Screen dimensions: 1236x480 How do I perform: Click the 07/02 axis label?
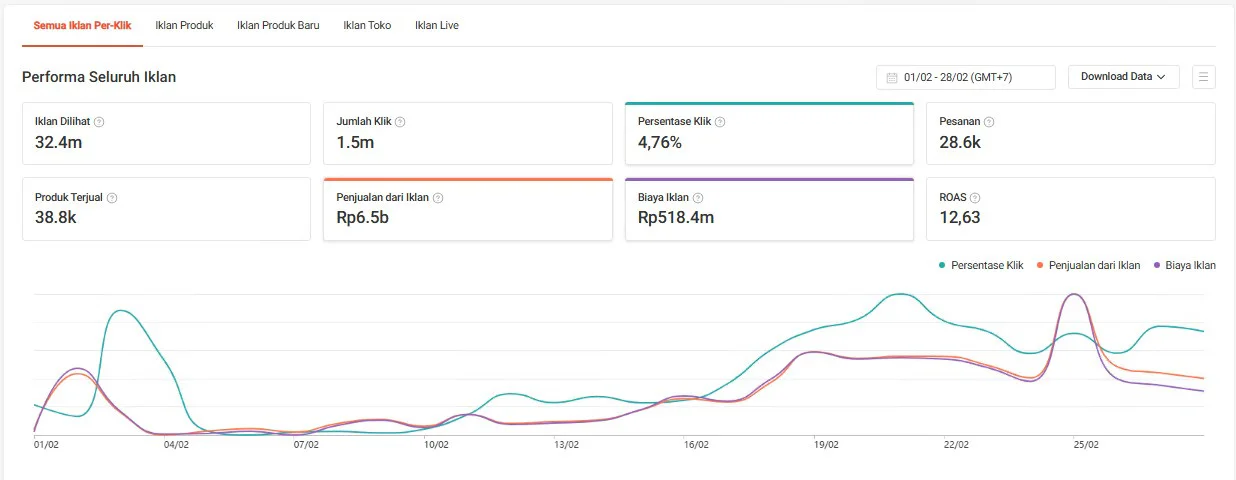pyautogui.click(x=306, y=445)
